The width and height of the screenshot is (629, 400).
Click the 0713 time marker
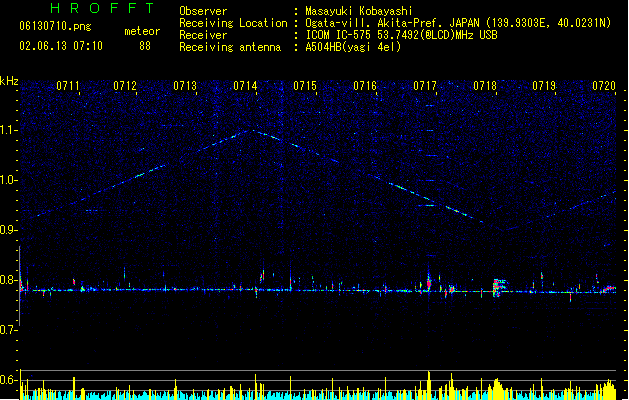click(185, 86)
